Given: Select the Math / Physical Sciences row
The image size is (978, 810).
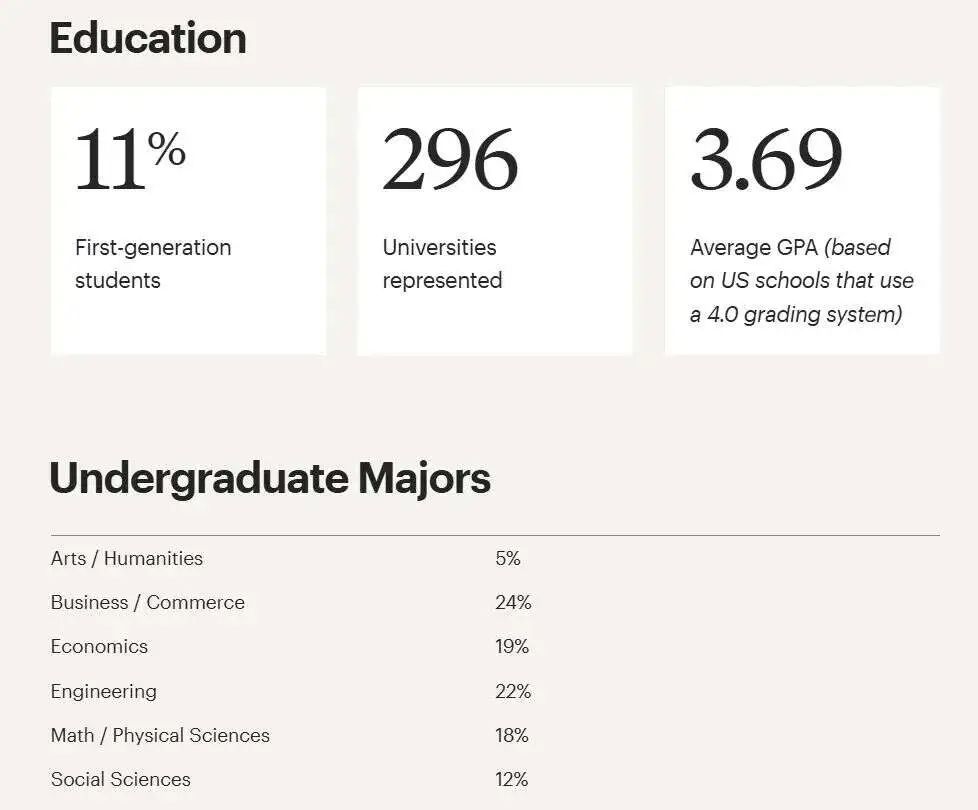Looking at the screenshot, I should click(495, 735).
